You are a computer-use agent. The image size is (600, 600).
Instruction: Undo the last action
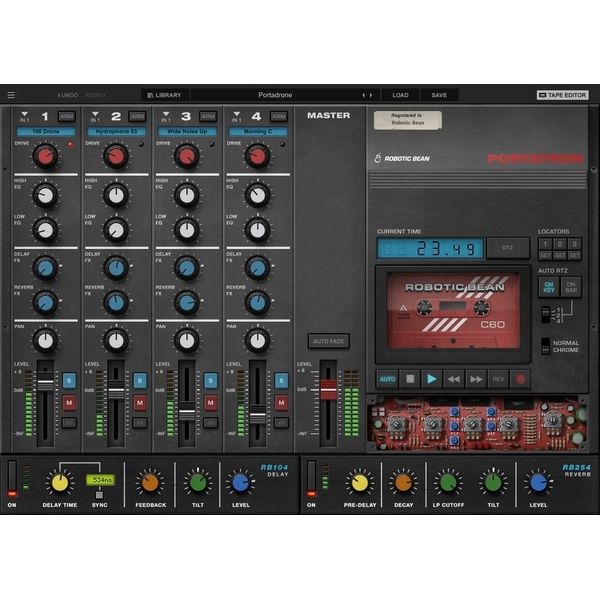(68, 95)
